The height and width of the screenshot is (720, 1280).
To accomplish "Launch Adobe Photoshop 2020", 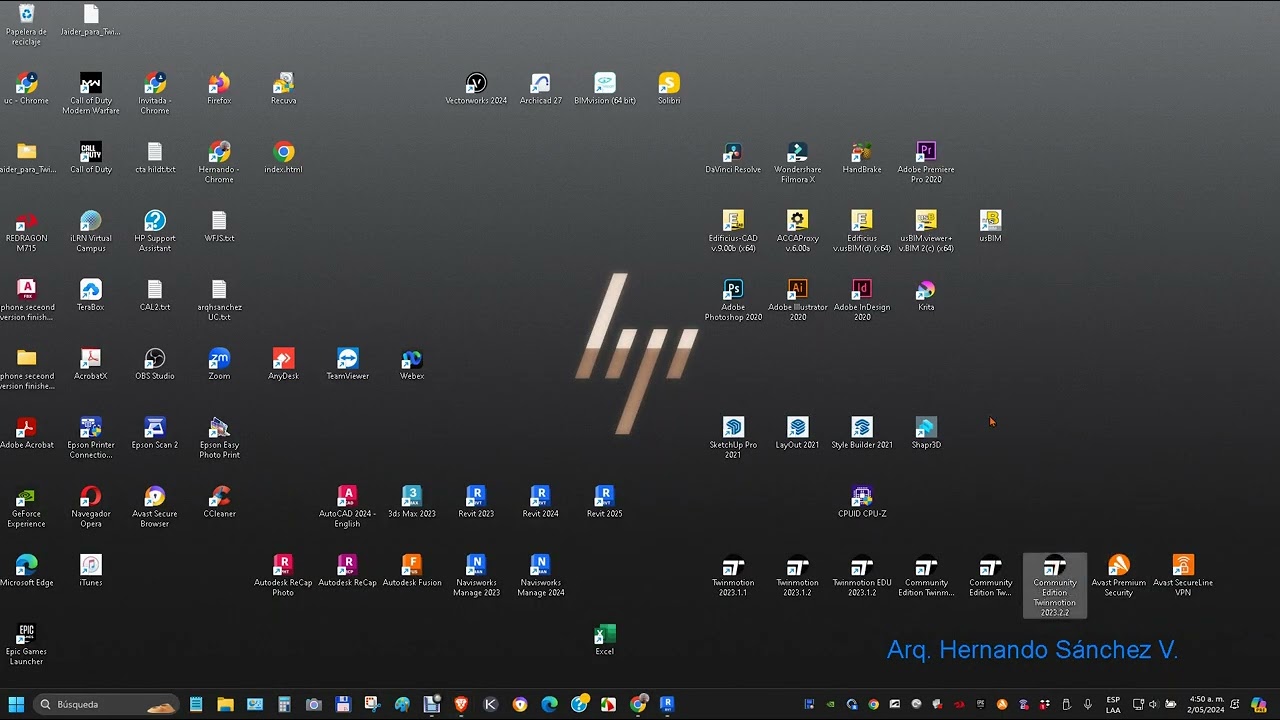I will click(733, 300).
